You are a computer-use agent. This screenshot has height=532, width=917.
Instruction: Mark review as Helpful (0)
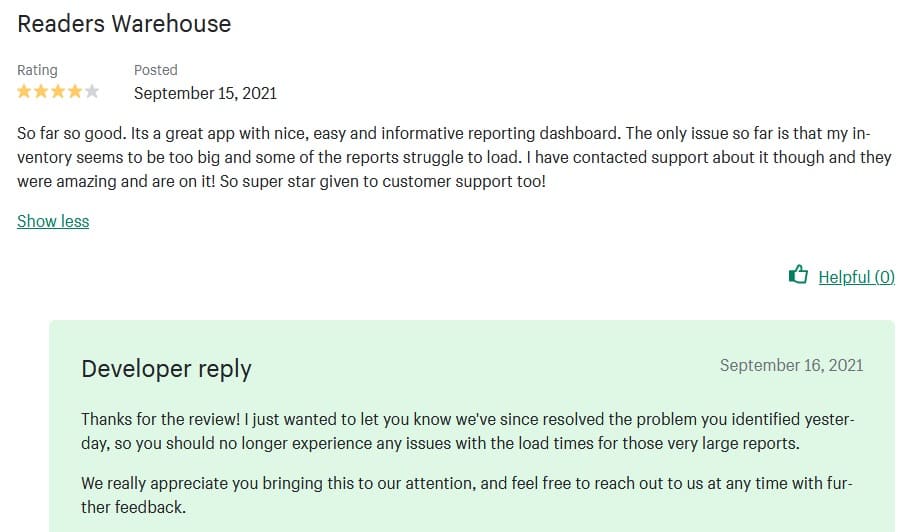856,277
